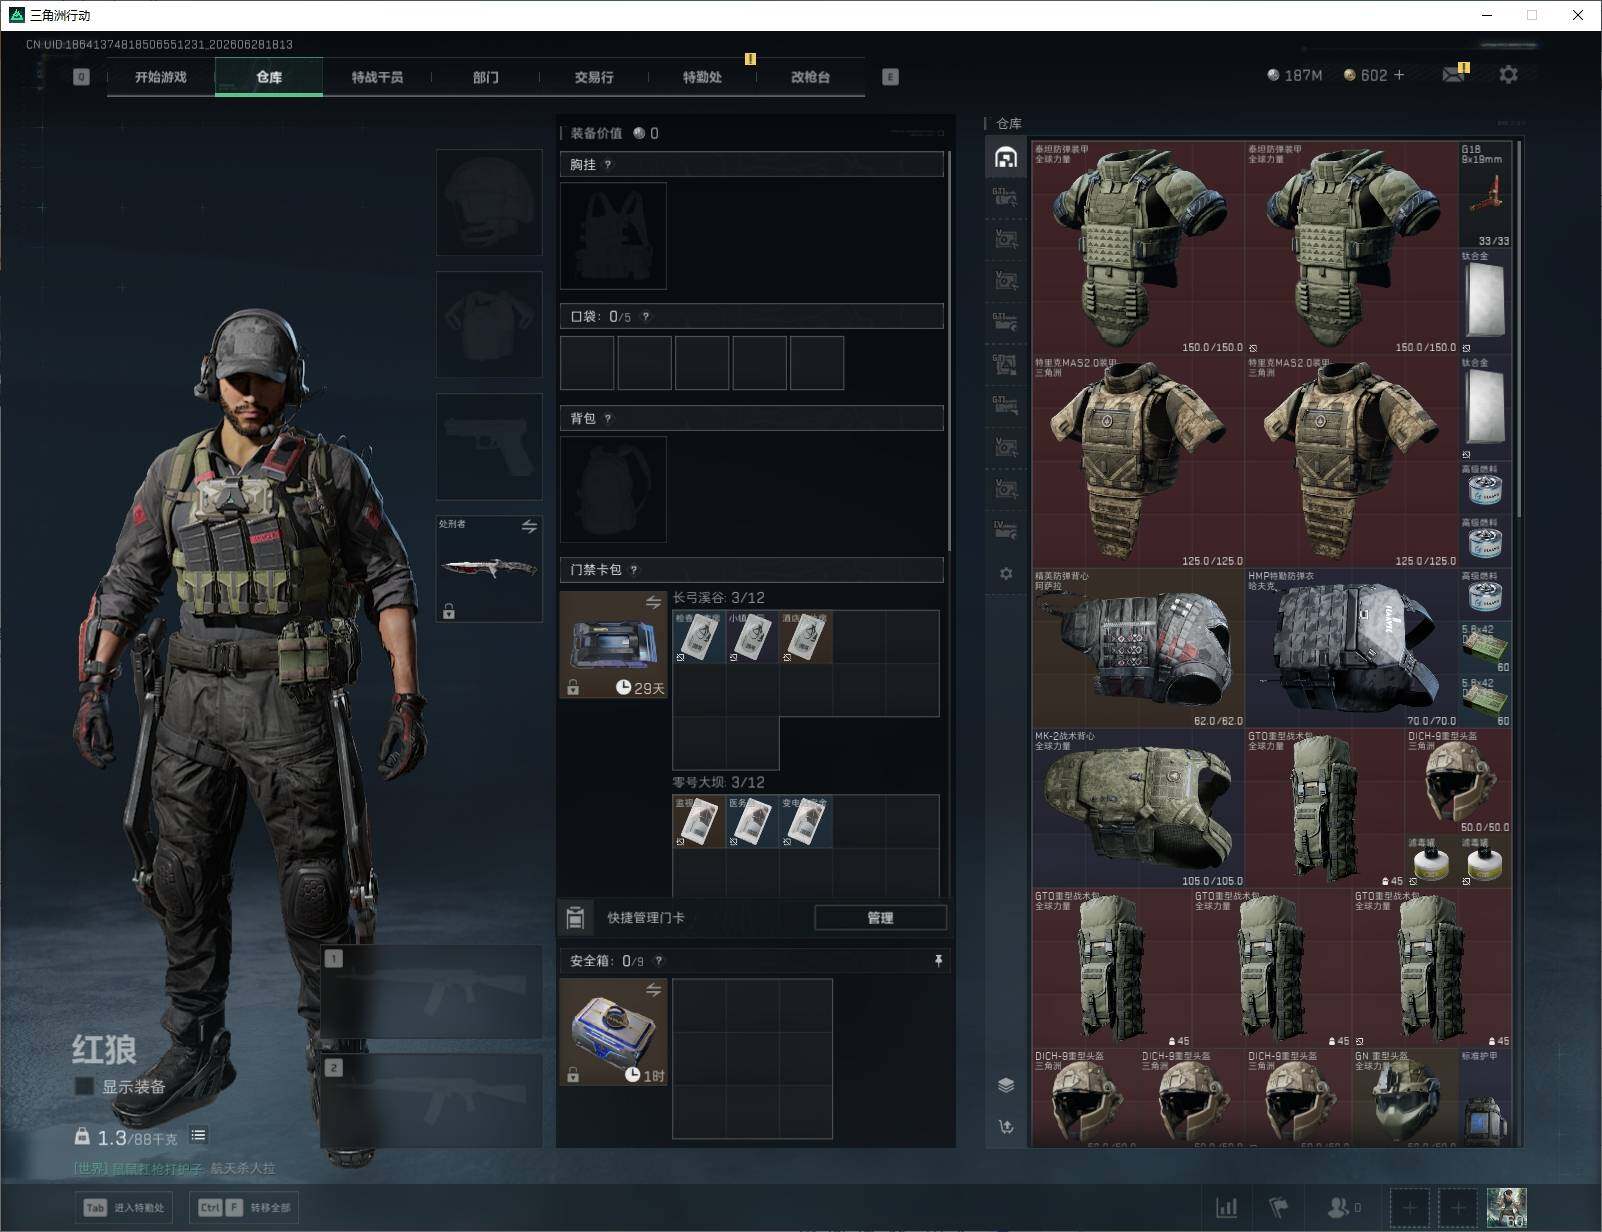The image size is (1602, 1232).
Task: Click the E key next-tab icon
Action: (x=890, y=77)
